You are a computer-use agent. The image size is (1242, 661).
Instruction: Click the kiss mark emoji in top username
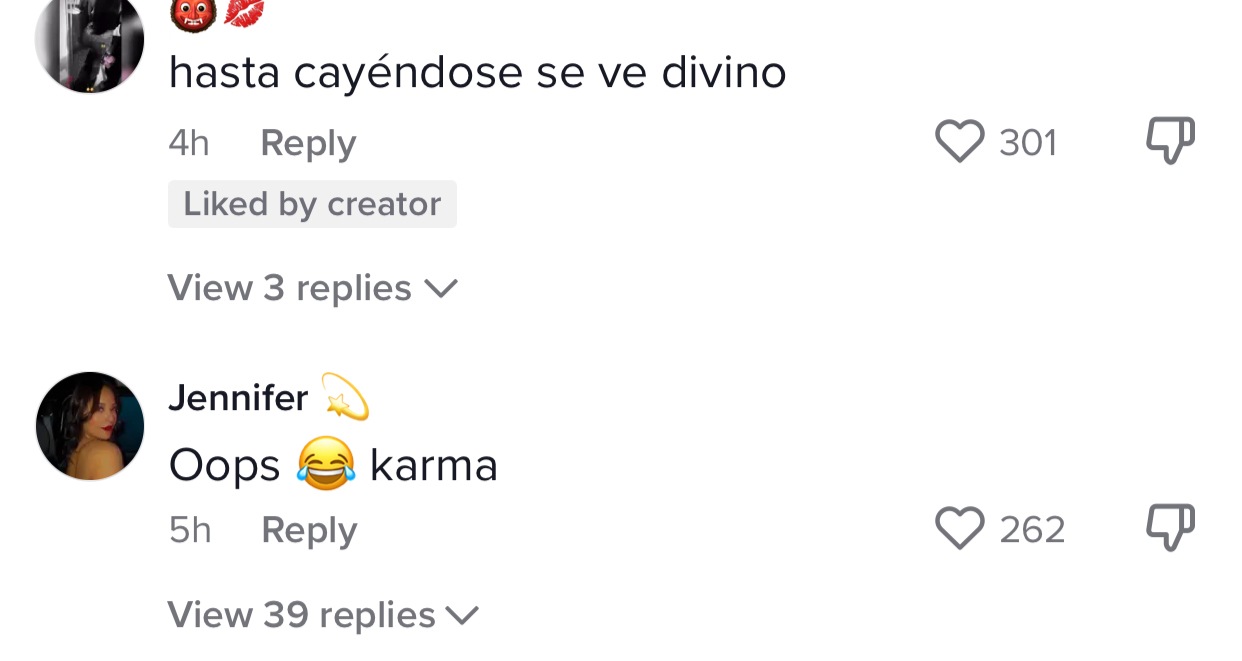[244, 12]
